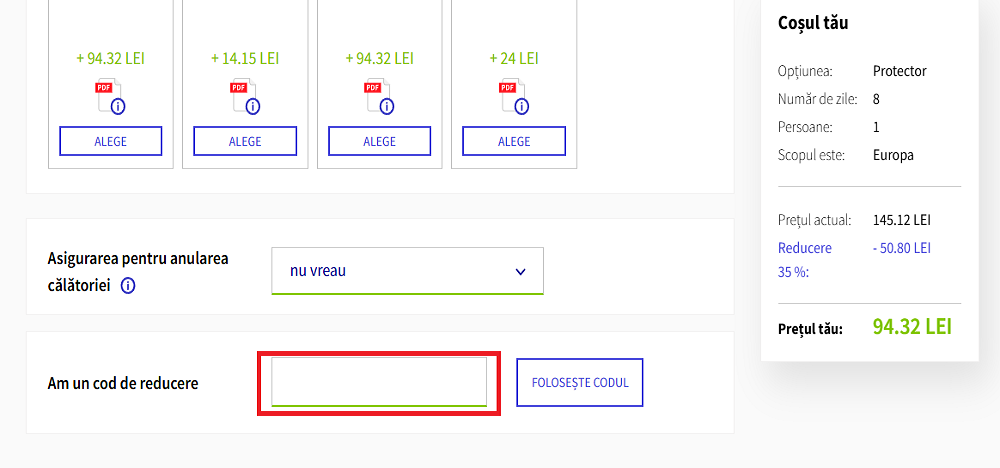Screen dimensions: 1000x468
Task: Open PDF info icon on third card
Action: click(x=387, y=106)
